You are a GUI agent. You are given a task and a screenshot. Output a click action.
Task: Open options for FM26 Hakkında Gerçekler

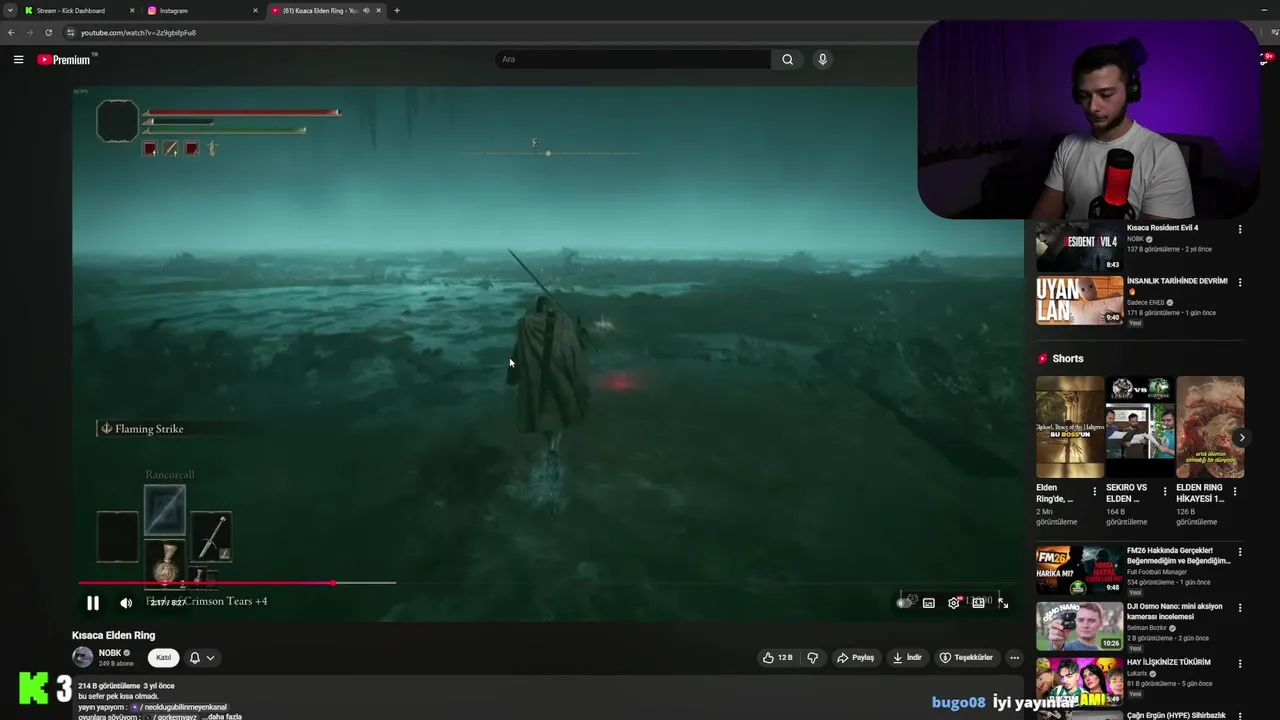(1240, 552)
